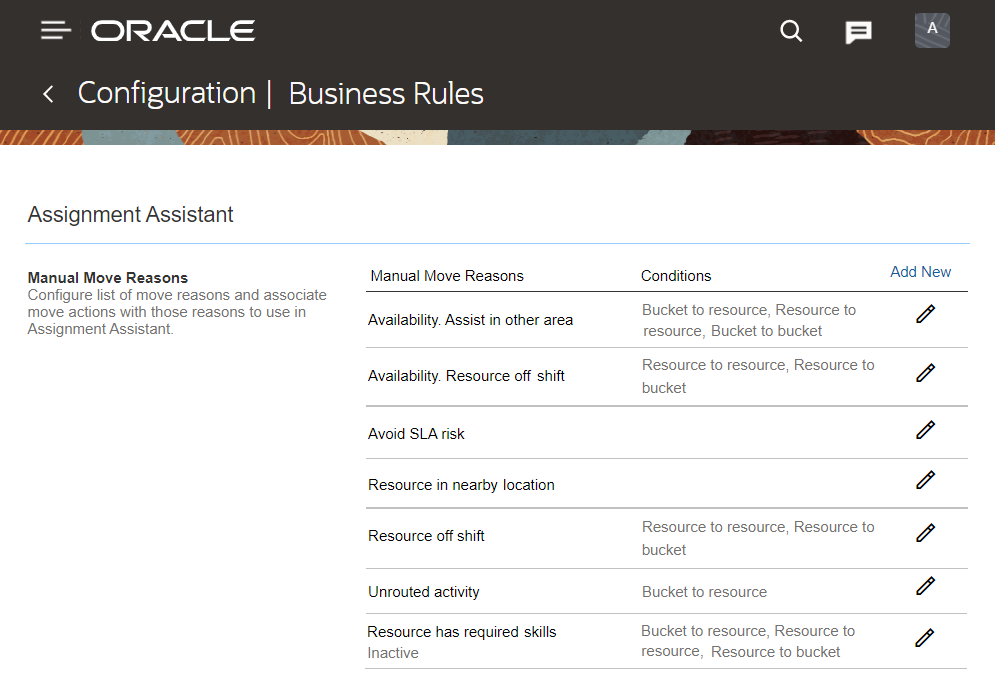995x677 pixels.
Task: Edit the 'Availability. Resource off shift' reason
Action: (925, 373)
